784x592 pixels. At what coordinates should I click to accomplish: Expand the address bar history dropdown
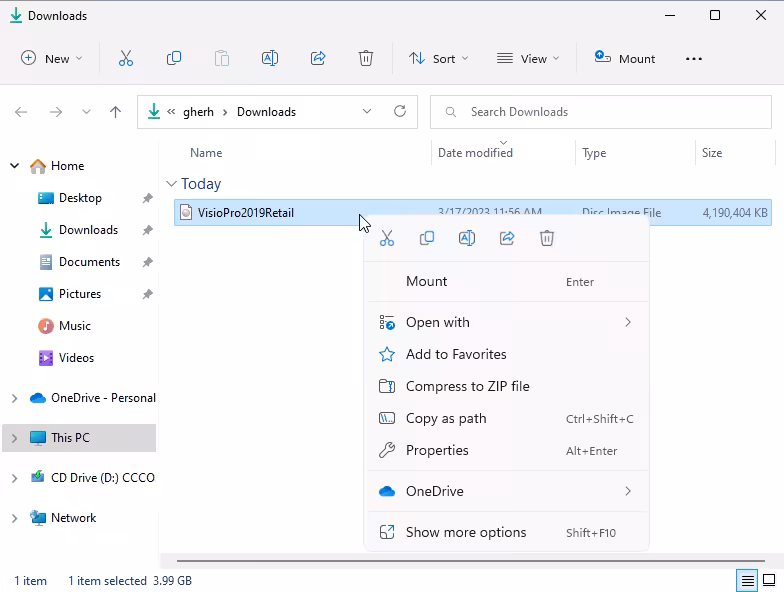pos(367,111)
